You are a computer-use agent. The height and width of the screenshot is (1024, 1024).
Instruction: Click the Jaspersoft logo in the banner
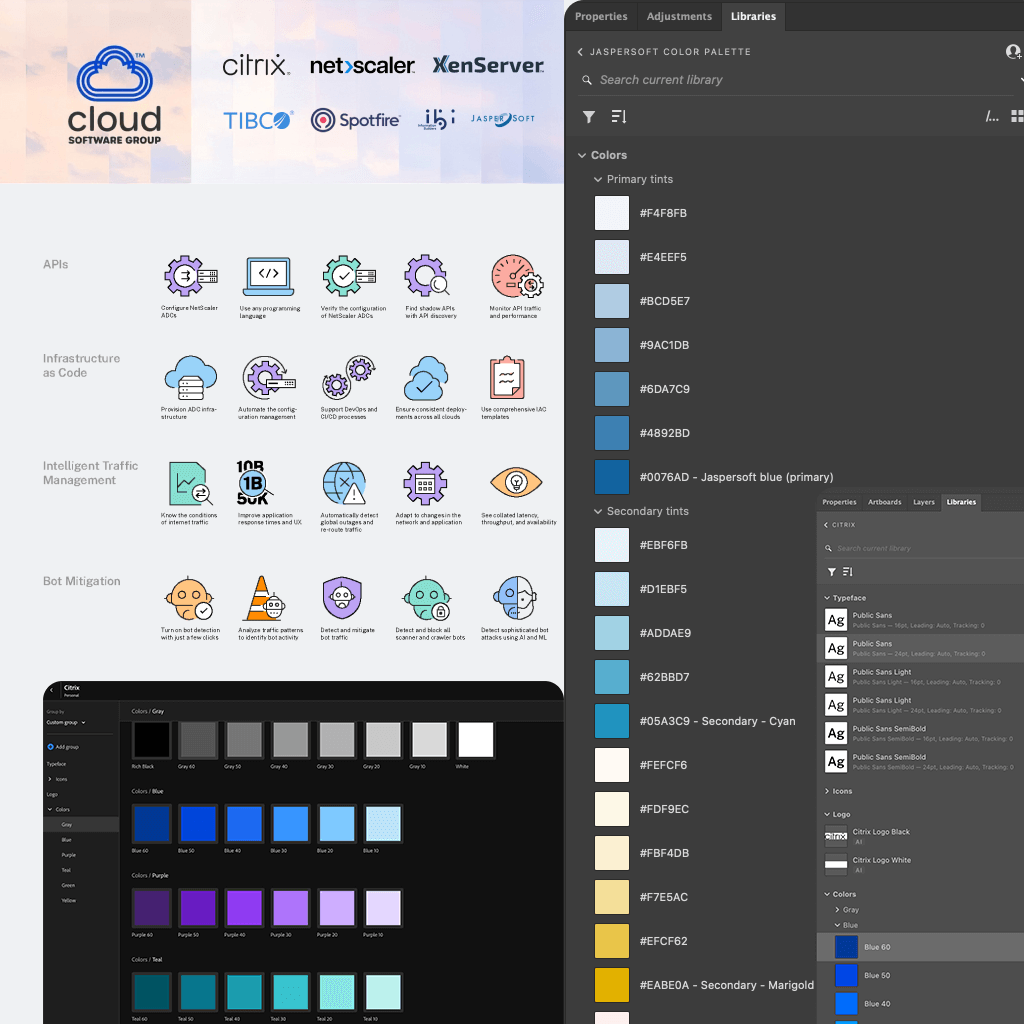tap(503, 119)
